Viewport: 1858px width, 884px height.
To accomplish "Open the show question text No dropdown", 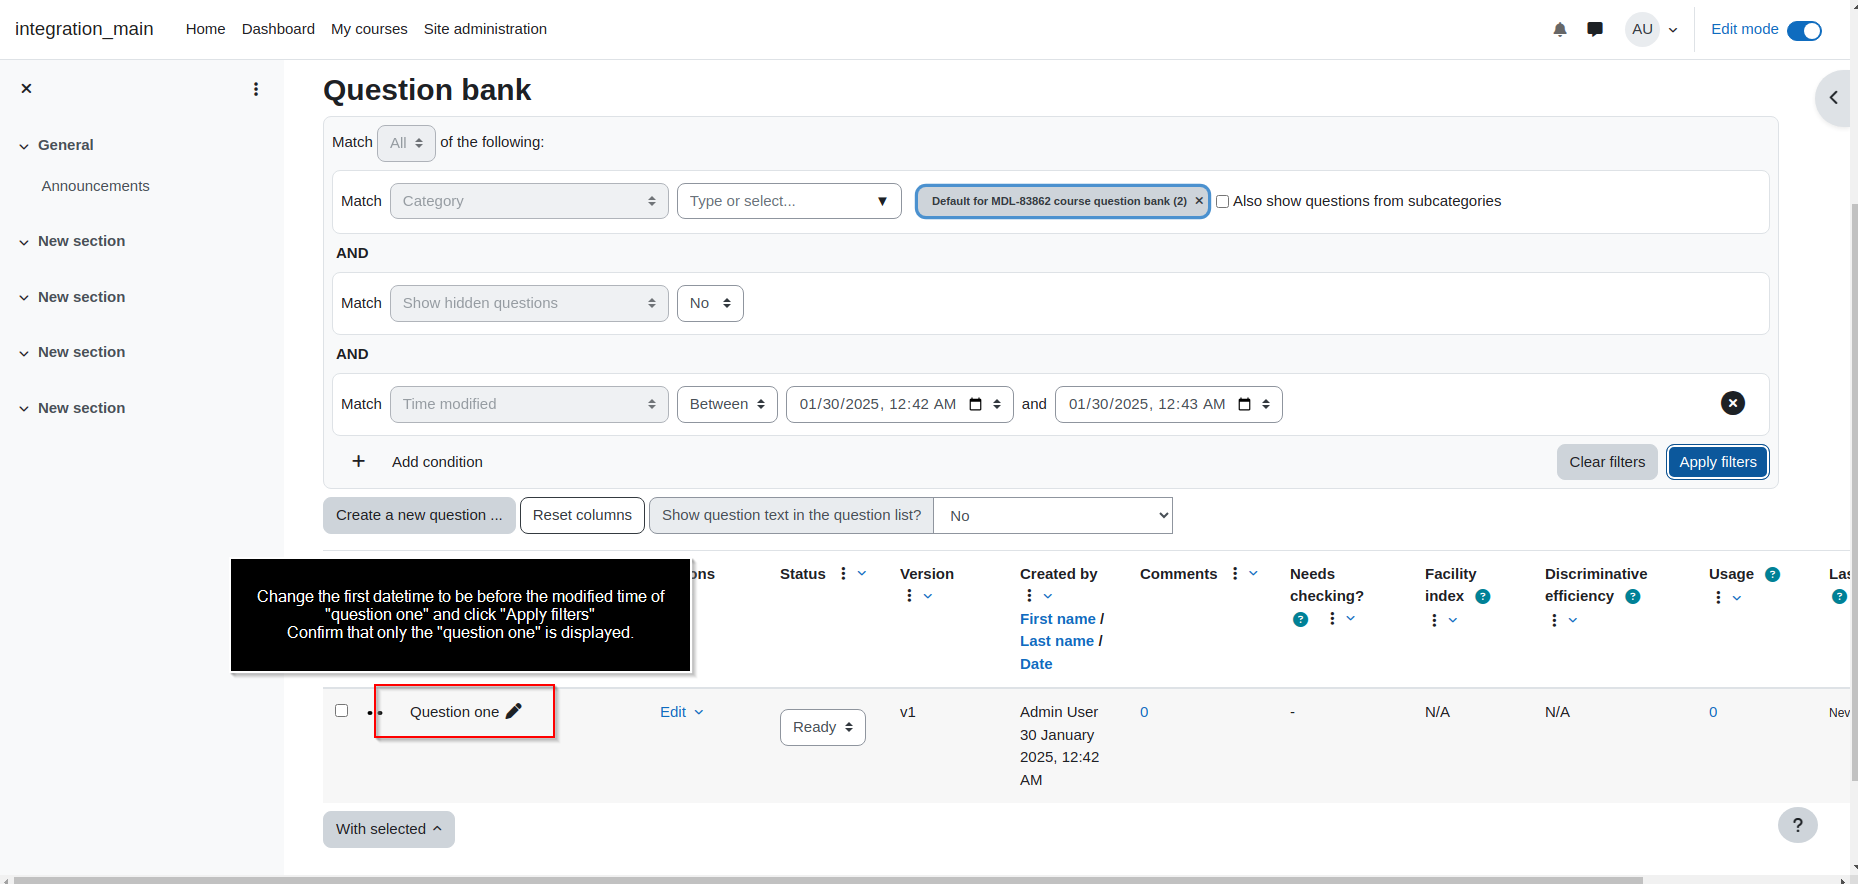I will click(x=1053, y=516).
